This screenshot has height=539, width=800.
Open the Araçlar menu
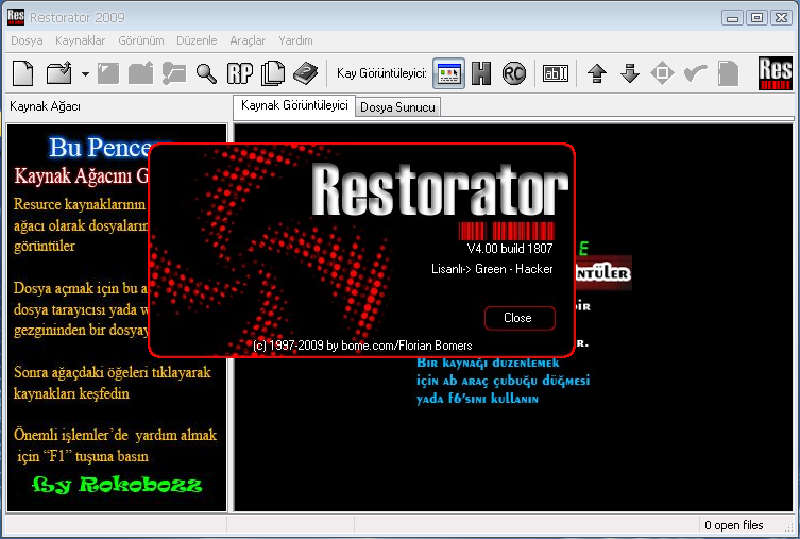click(247, 41)
